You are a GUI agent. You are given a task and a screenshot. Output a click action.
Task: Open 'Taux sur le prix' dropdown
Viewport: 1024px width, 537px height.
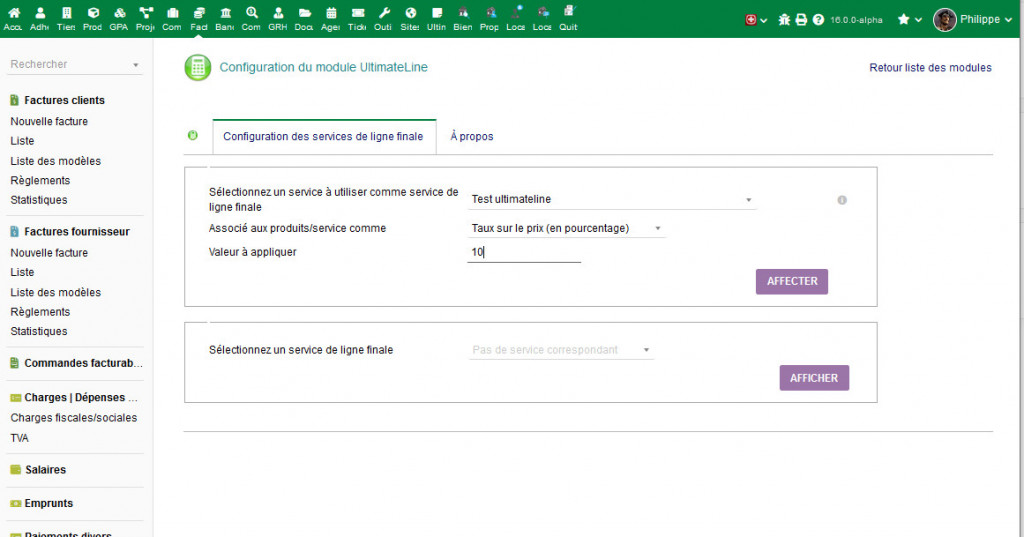coord(566,228)
